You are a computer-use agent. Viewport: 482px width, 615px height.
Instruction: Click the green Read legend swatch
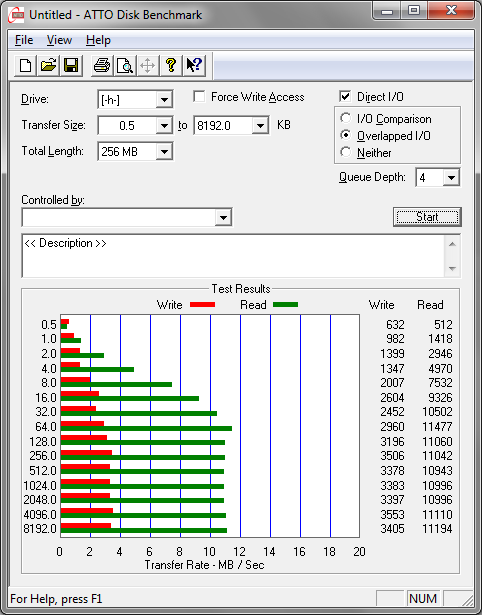point(286,304)
